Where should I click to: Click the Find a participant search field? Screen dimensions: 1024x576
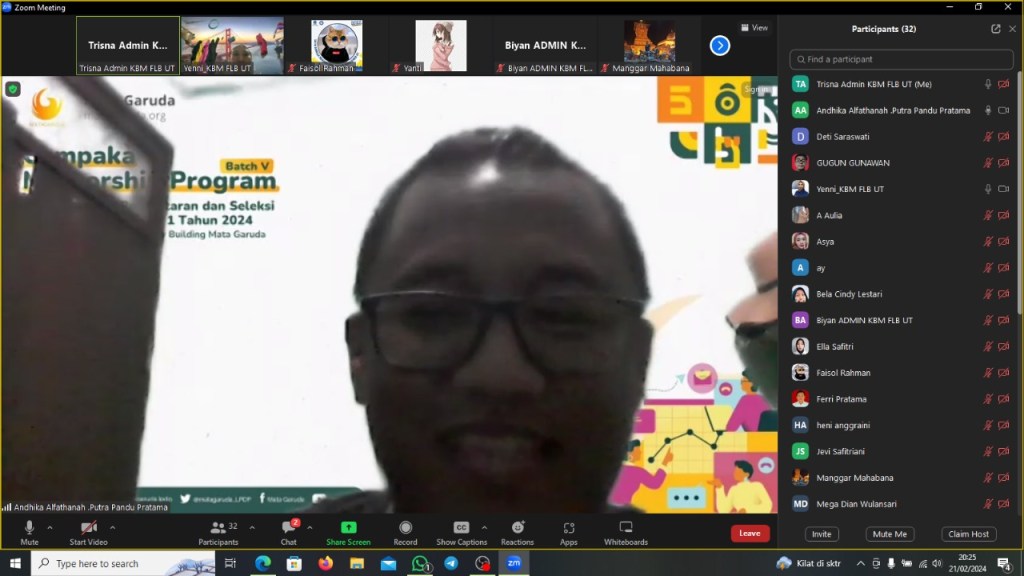pyautogui.click(x=900, y=59)
